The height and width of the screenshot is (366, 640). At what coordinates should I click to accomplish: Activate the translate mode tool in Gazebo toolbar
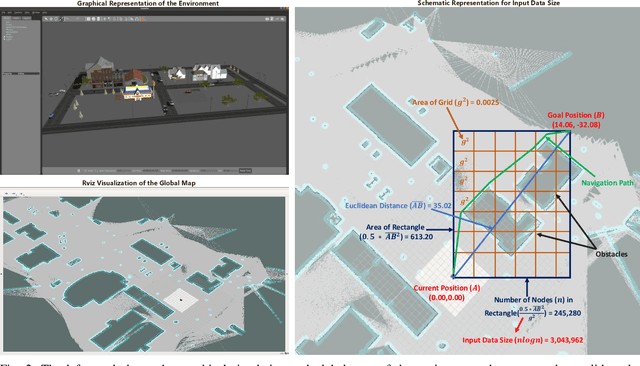click(51, 19)
